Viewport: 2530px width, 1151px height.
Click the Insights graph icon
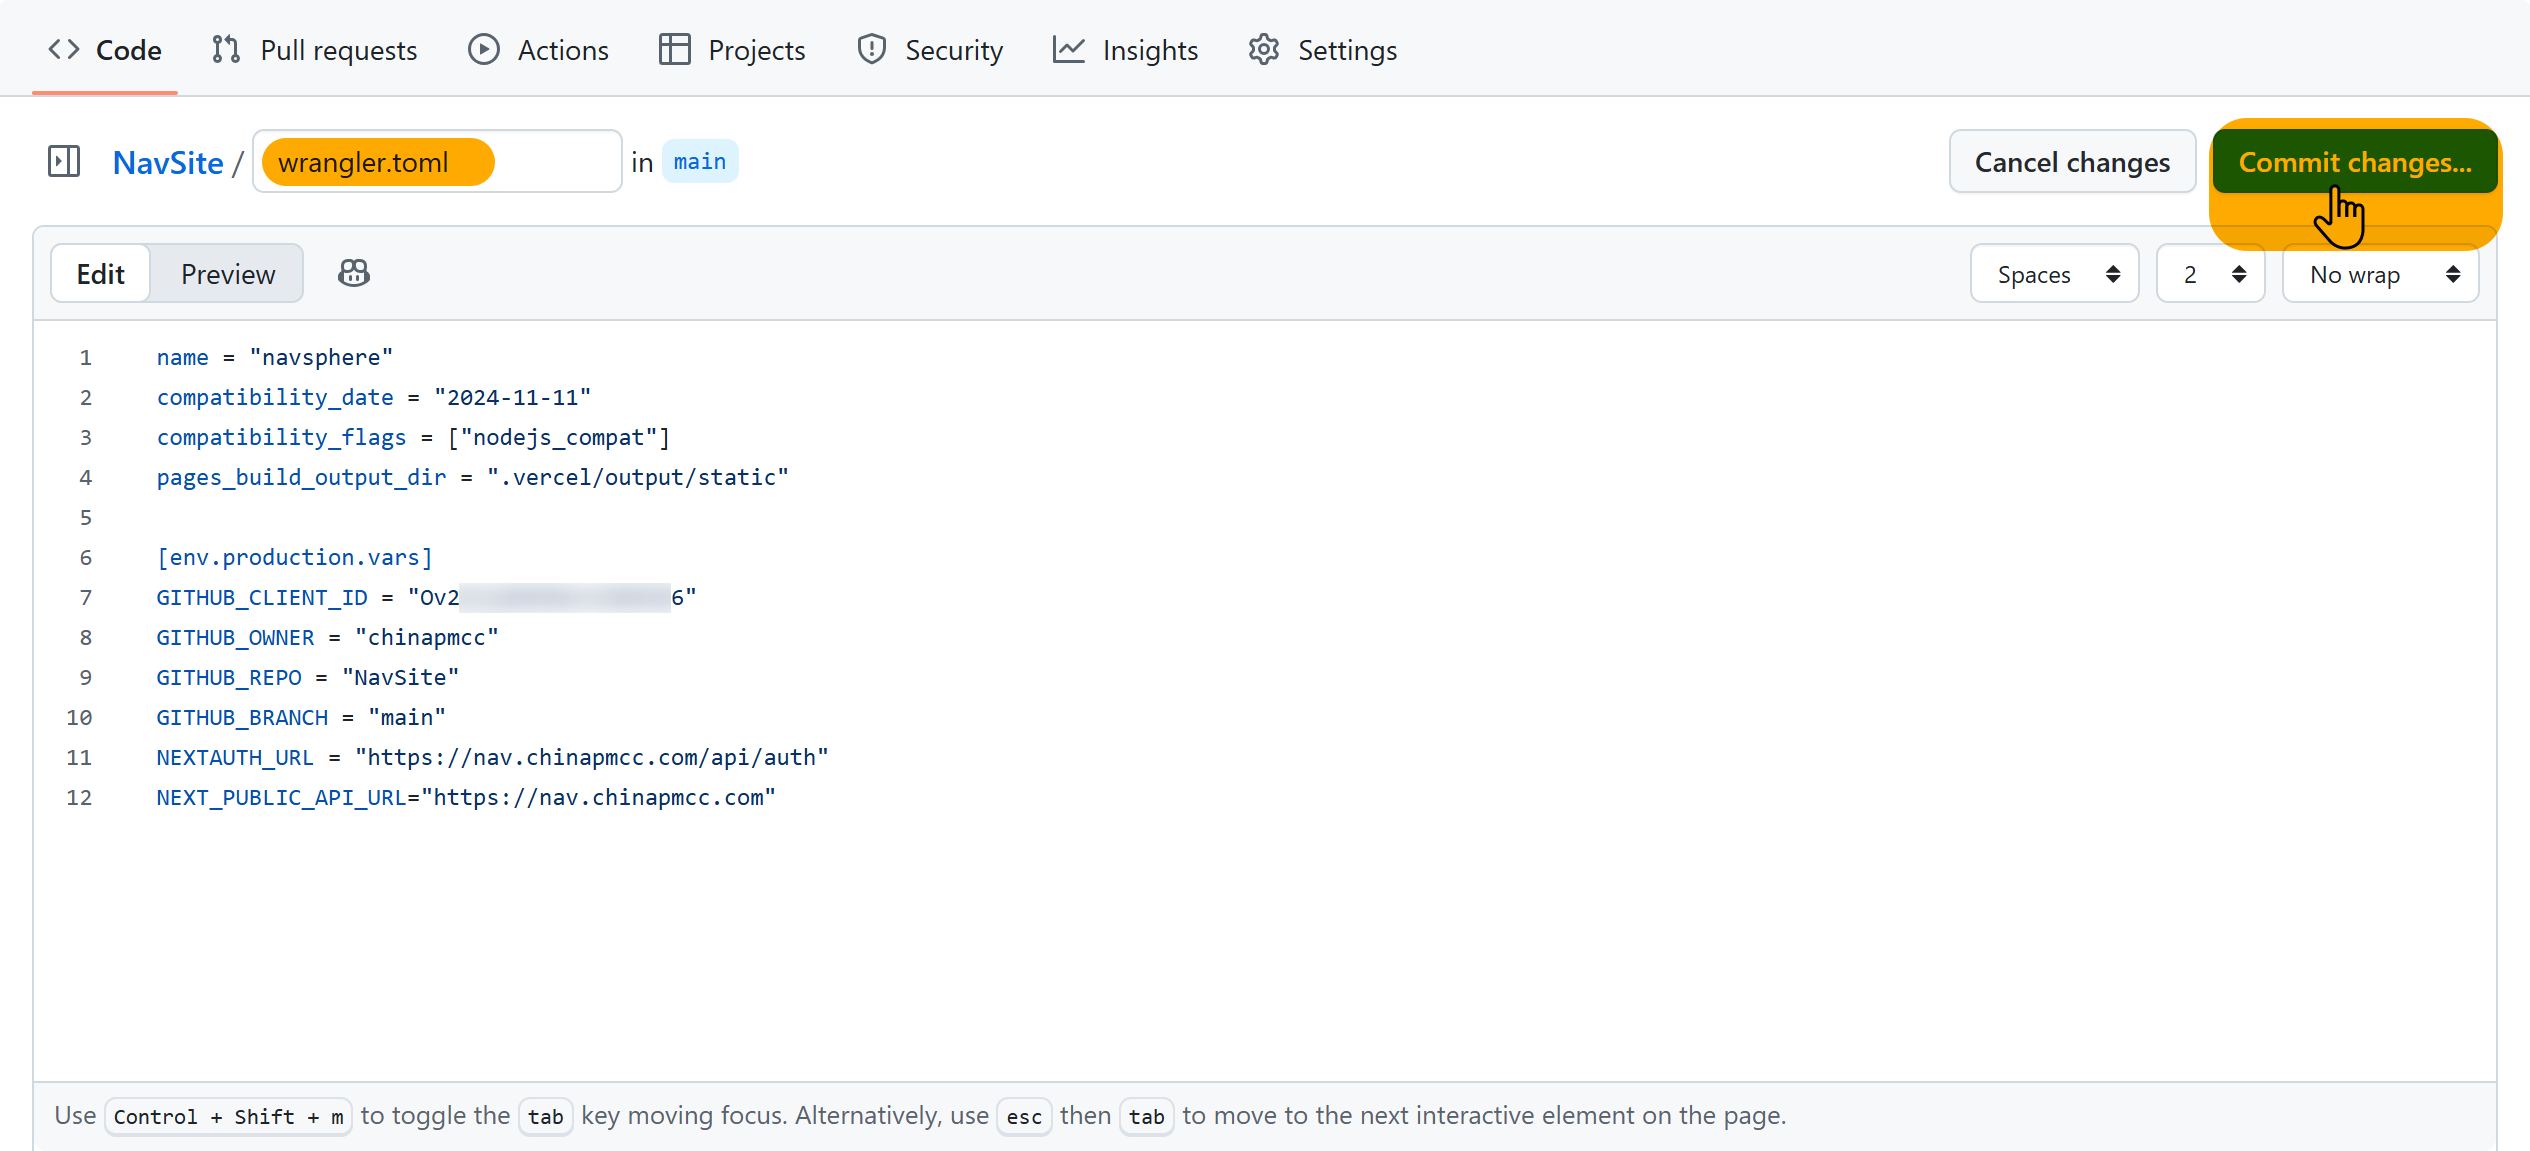pyautogui.click(x=1069, y=50)
